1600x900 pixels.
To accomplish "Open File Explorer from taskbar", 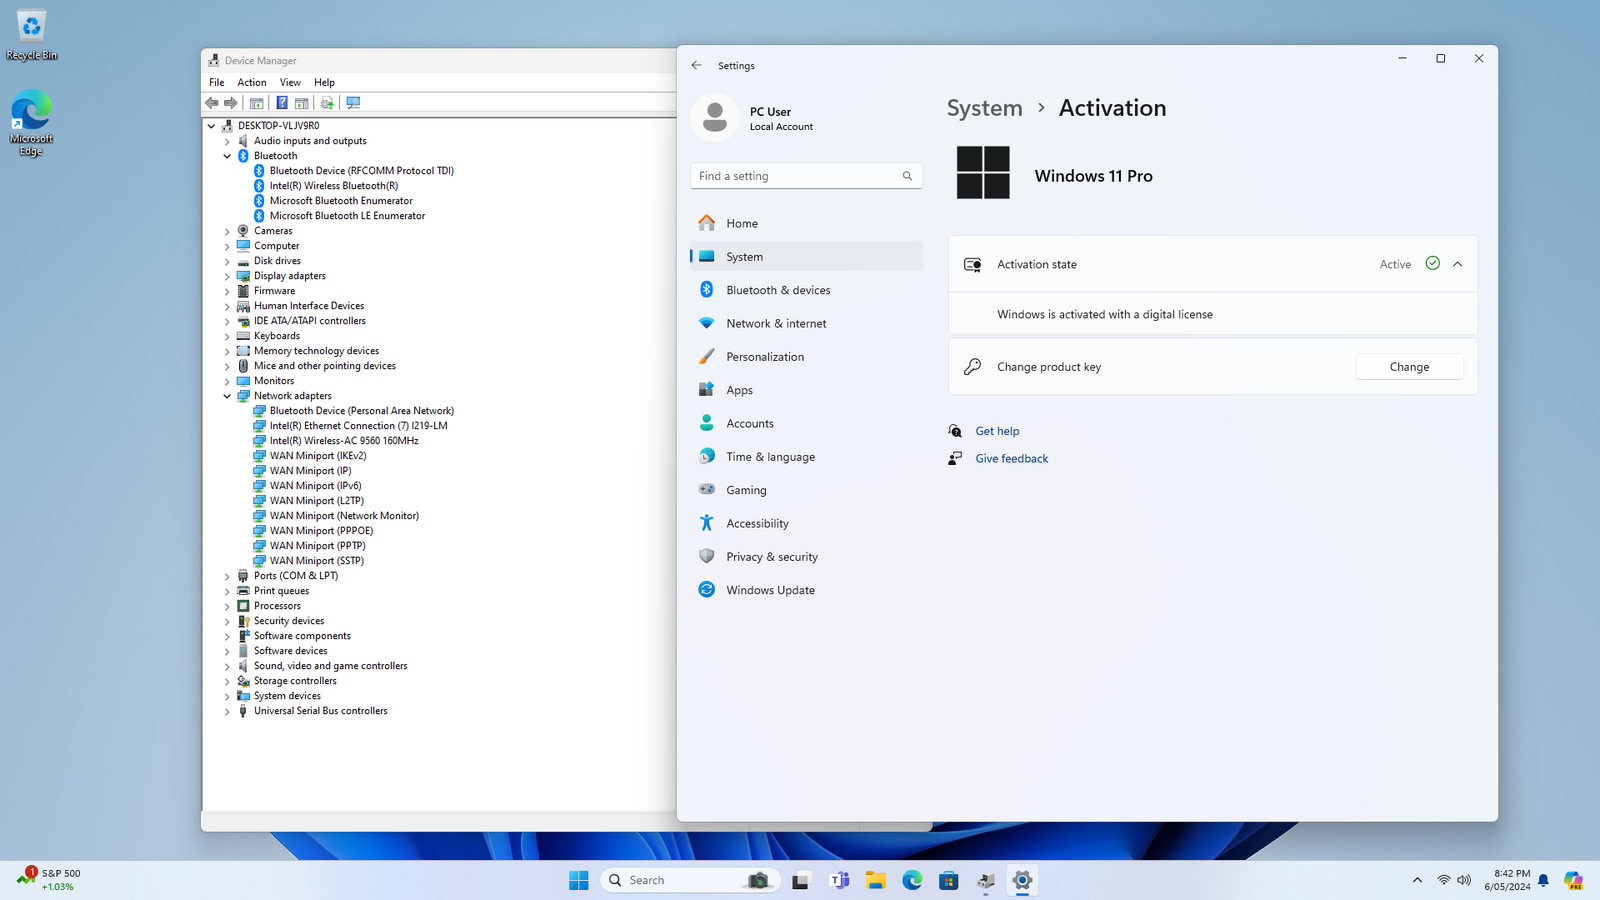I will tap(876, 880).
